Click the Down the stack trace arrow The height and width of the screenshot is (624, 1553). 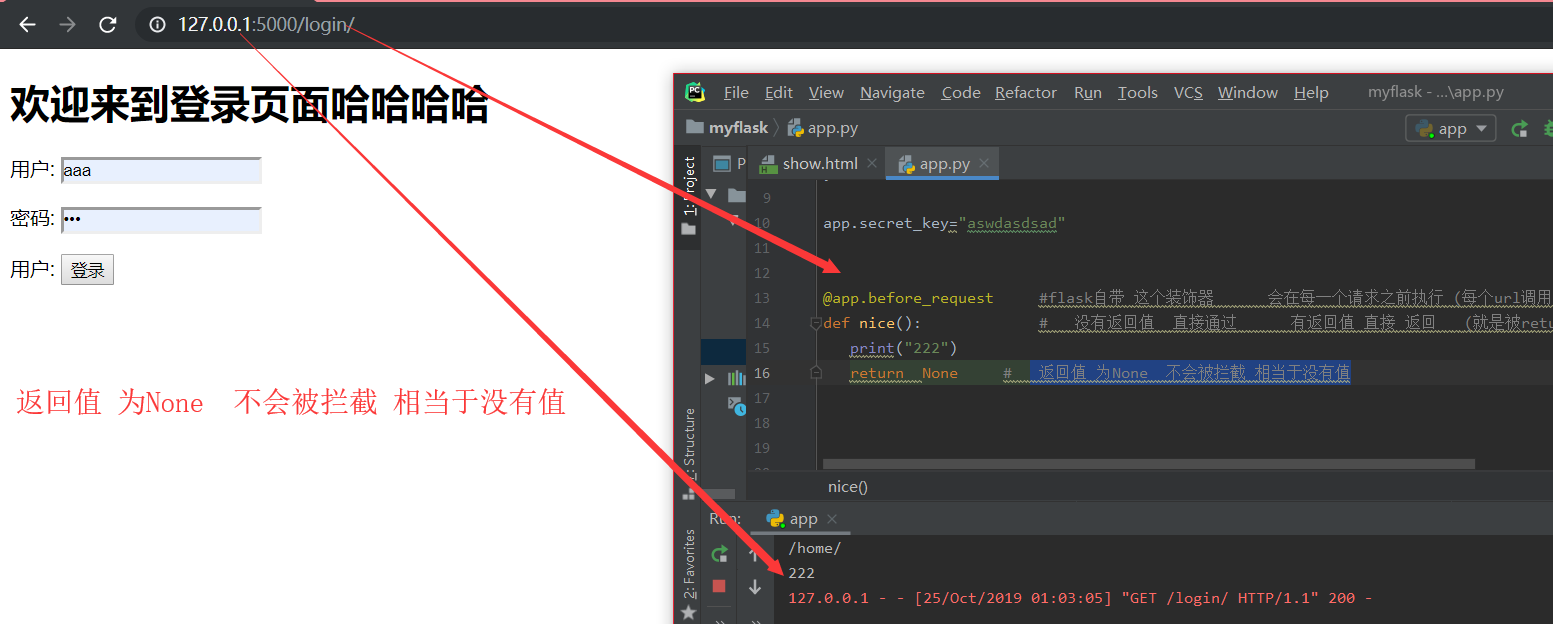pyautogui.click(x=754, y=588)
